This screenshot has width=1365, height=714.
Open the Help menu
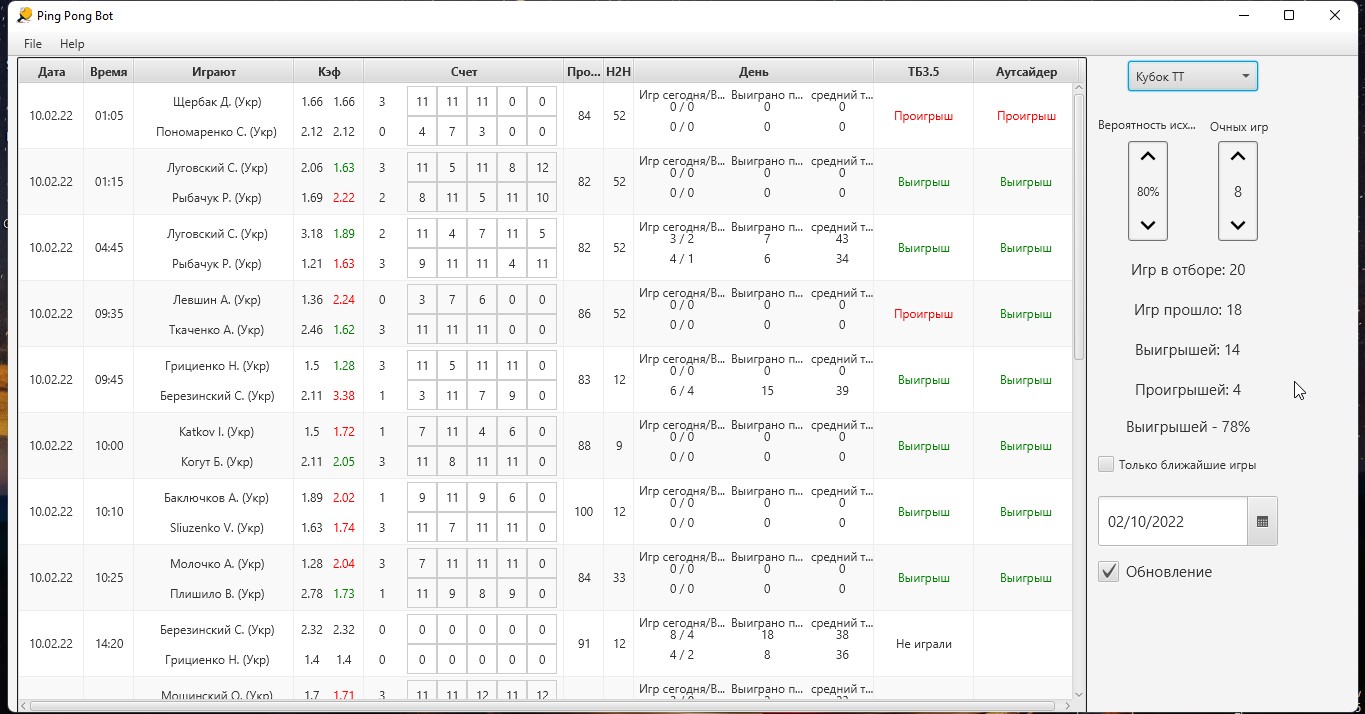click(x=72, y=44)
